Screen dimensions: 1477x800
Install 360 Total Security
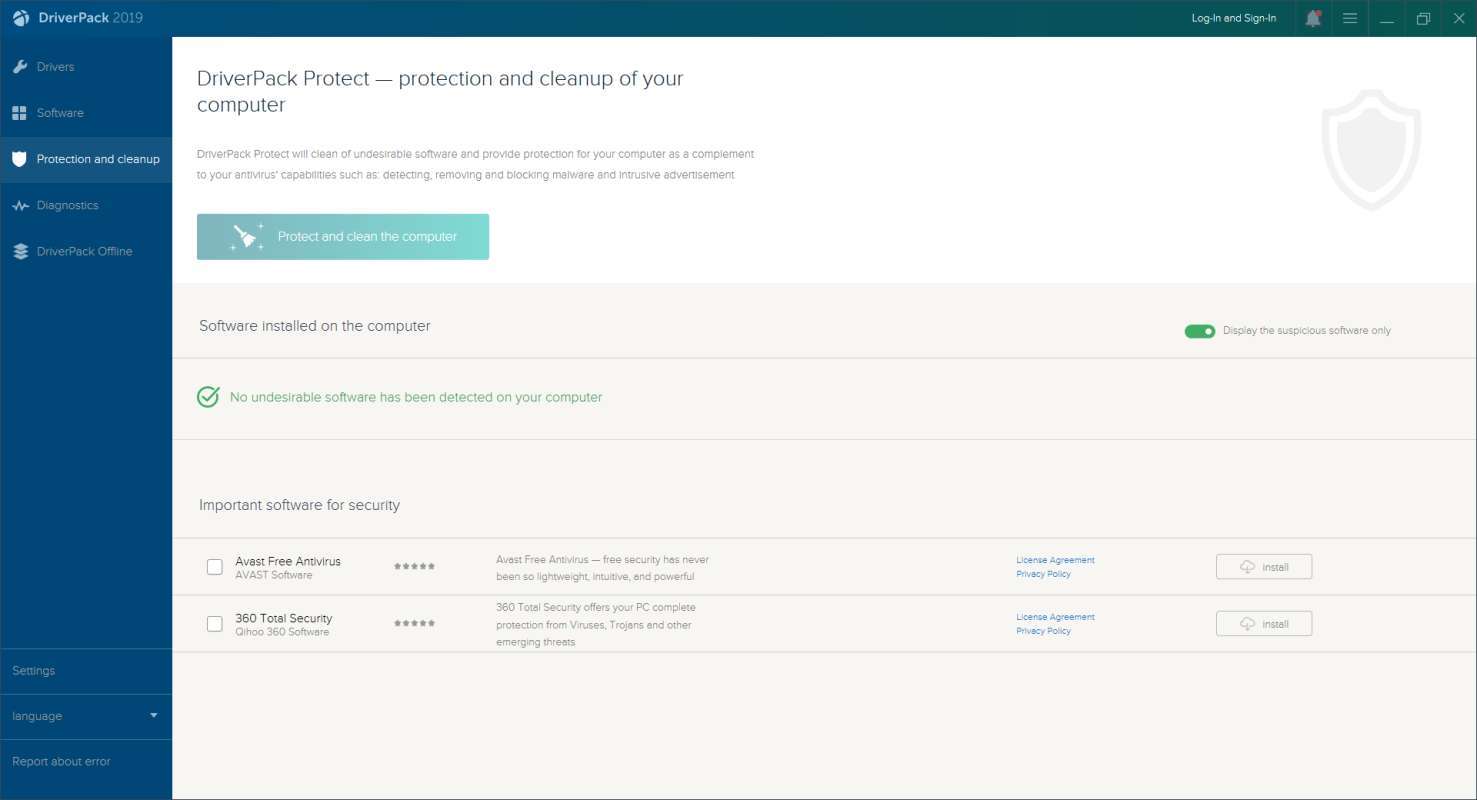click(x=1264, y=624)
